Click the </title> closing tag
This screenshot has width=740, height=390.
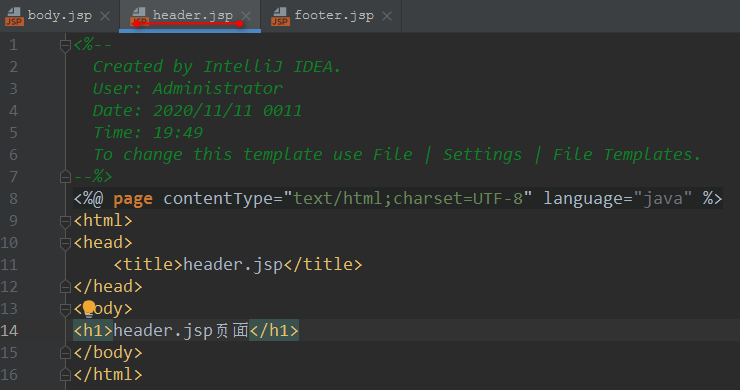click(x=323, y=264)
